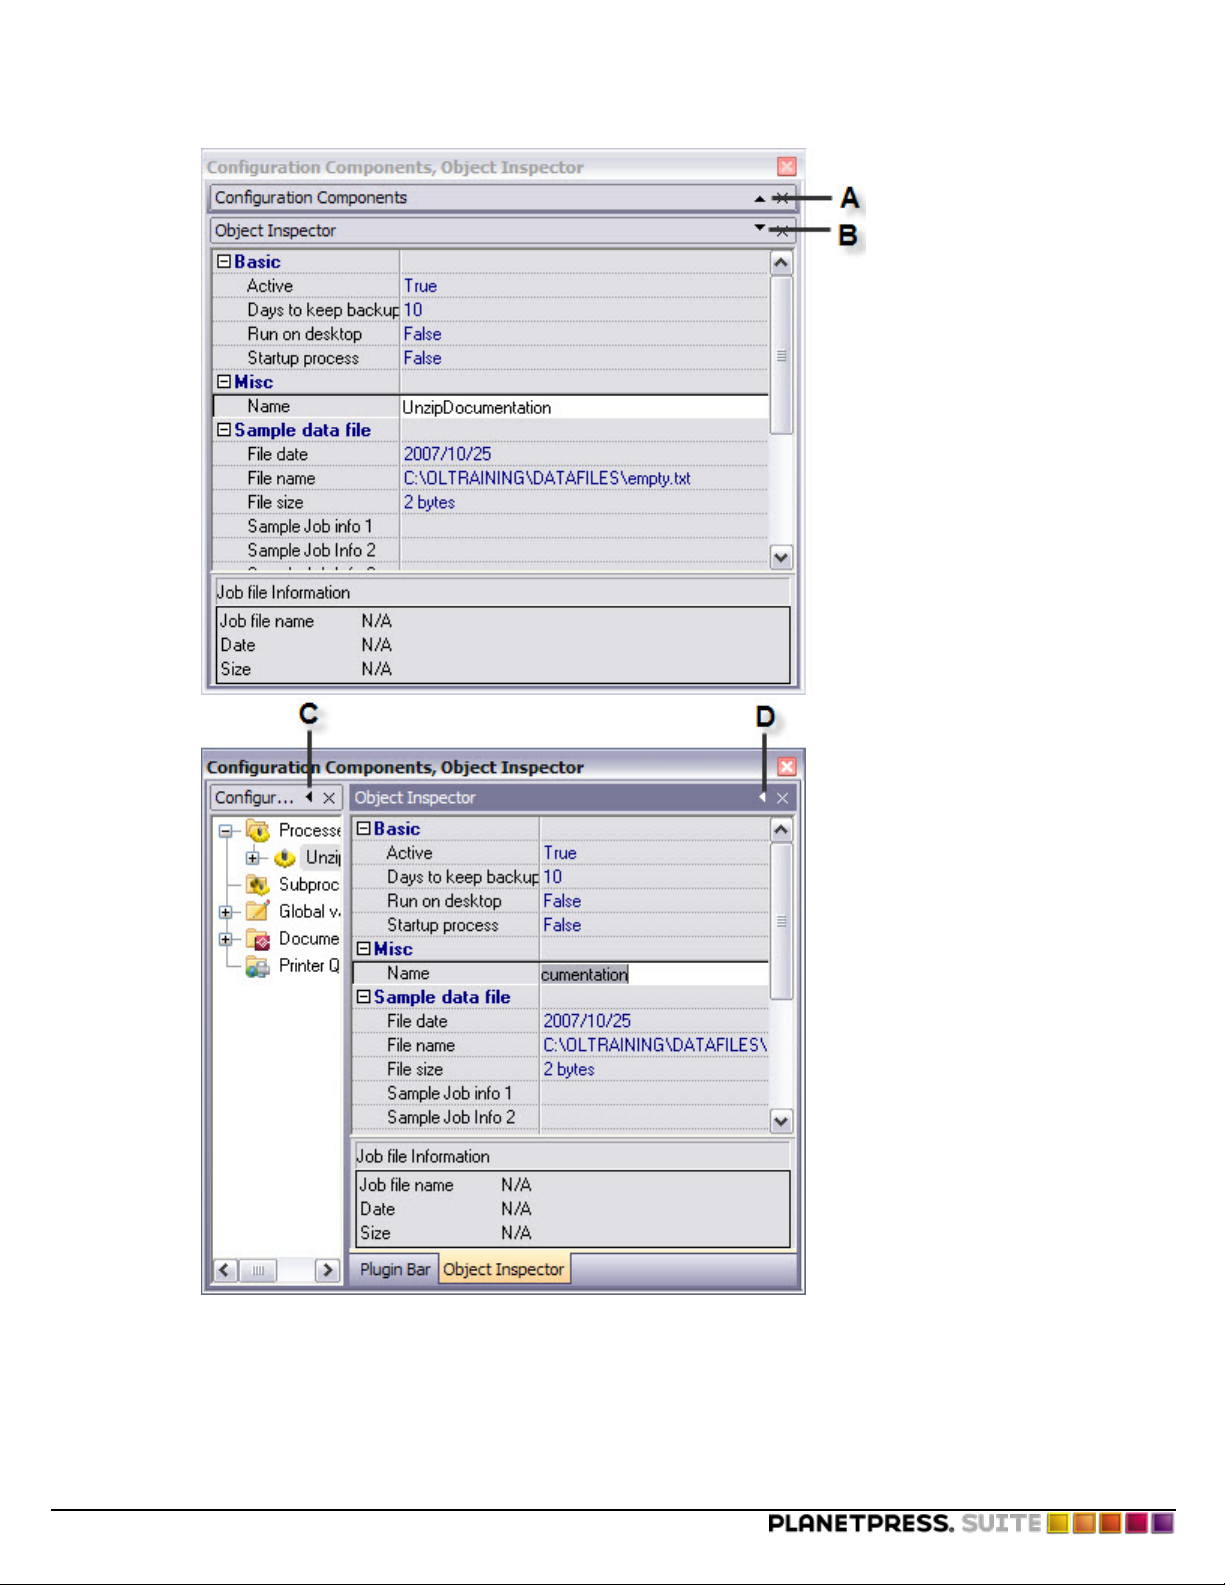This screenshot has height=1585, width=1225.
Task: Click scroll-down arrow in upper property grid
Action: (781, 557)
